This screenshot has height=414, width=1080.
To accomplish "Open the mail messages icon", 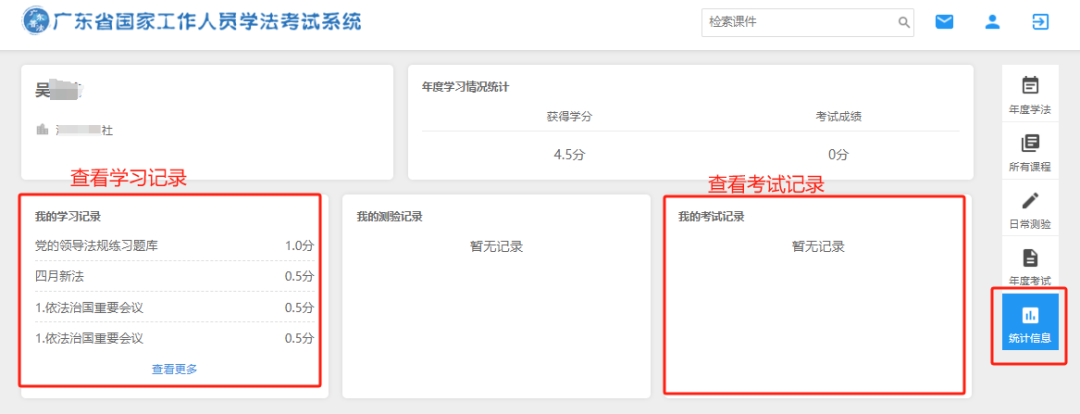I will coord(944,22).
